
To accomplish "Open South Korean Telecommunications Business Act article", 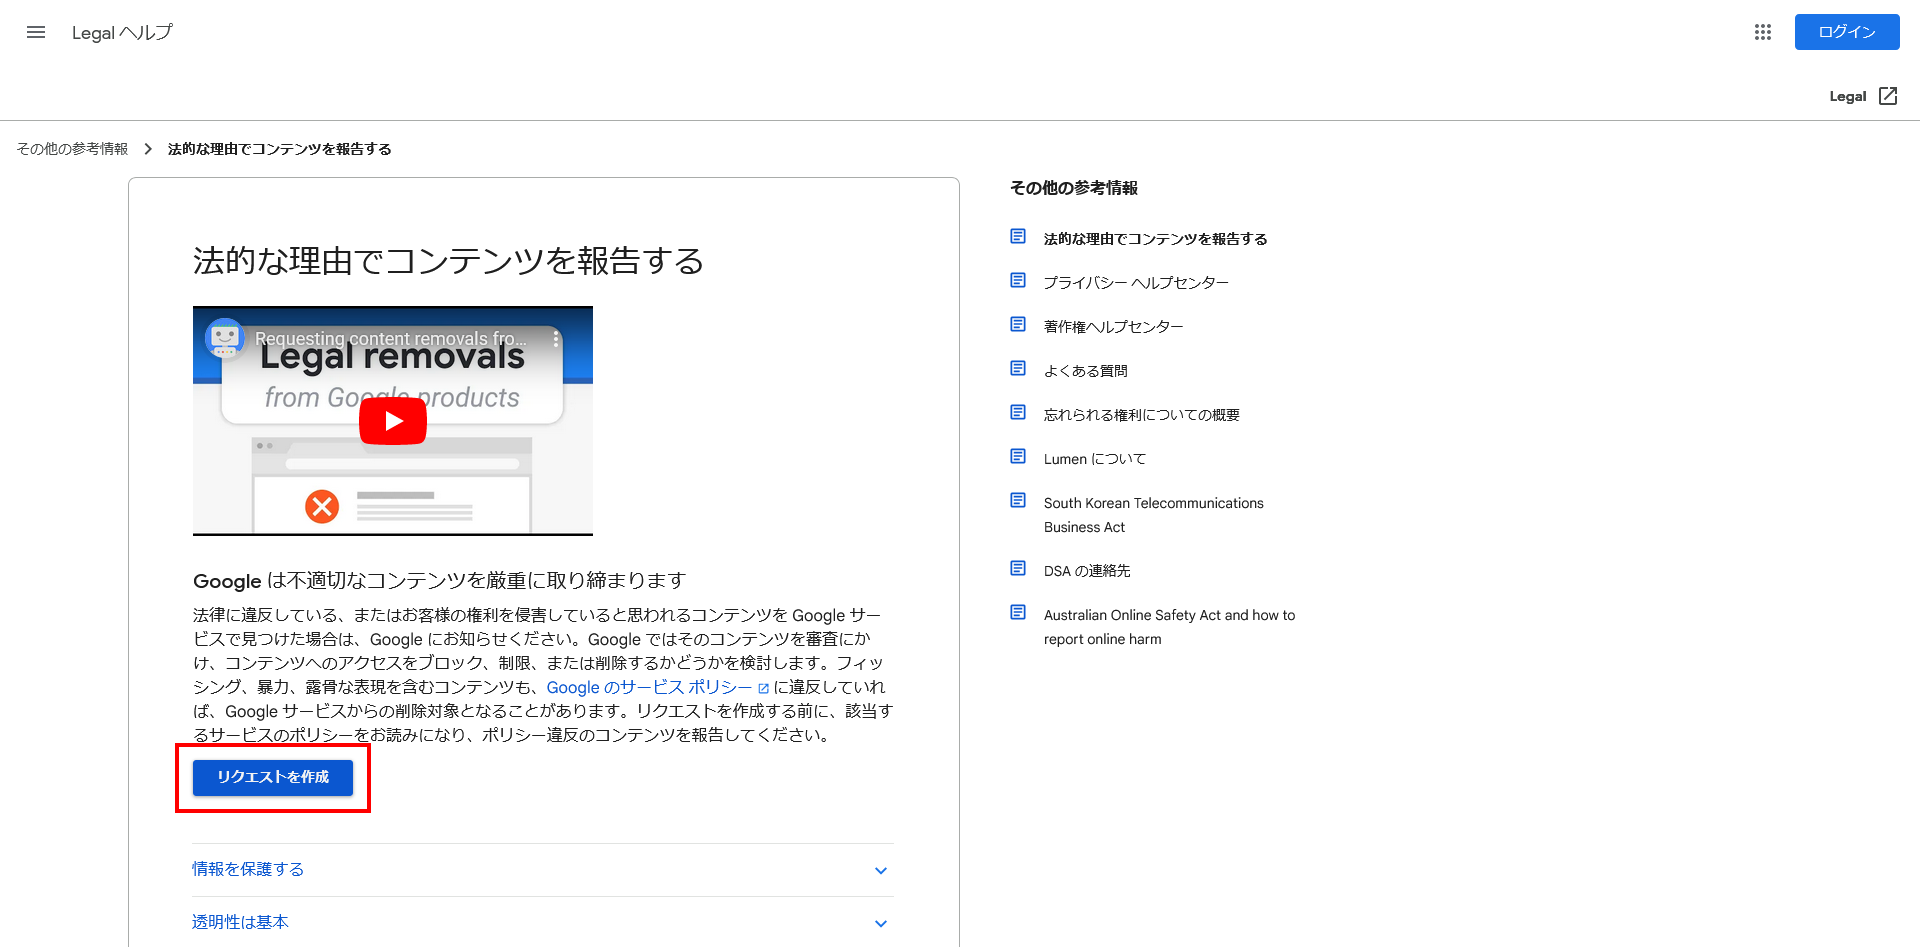I will (1154, 515).
